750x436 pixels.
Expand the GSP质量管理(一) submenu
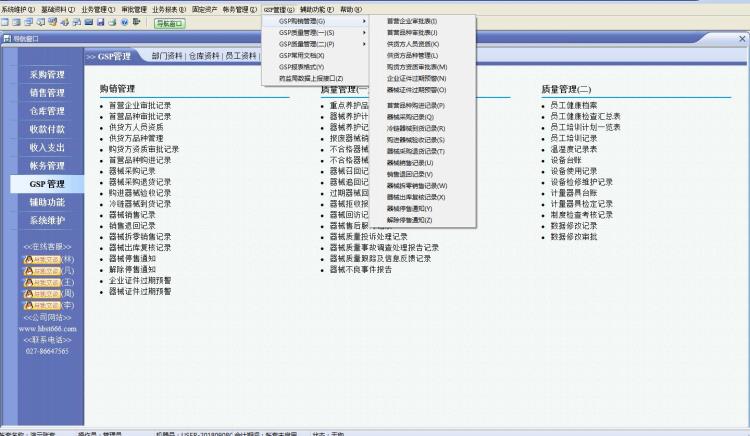[x=316, y=33]
